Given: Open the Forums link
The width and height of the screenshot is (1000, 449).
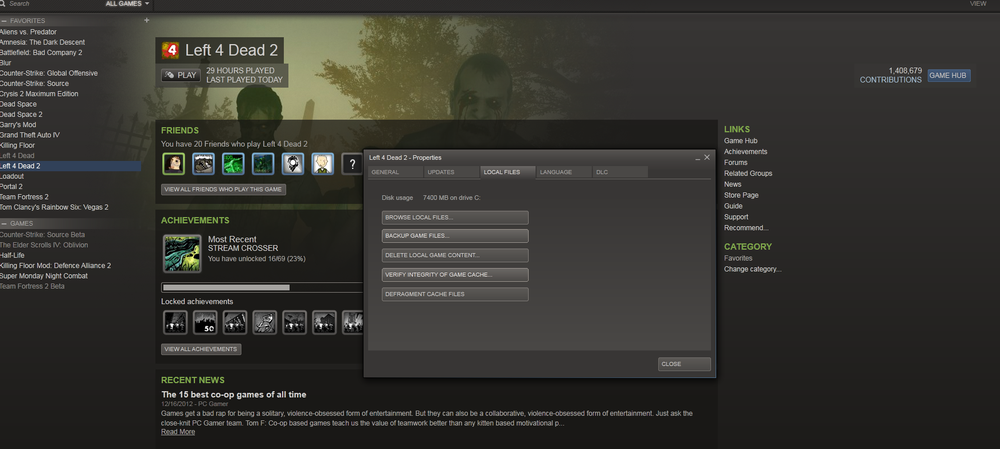Looking at the screenshot, I should [735, 163].
